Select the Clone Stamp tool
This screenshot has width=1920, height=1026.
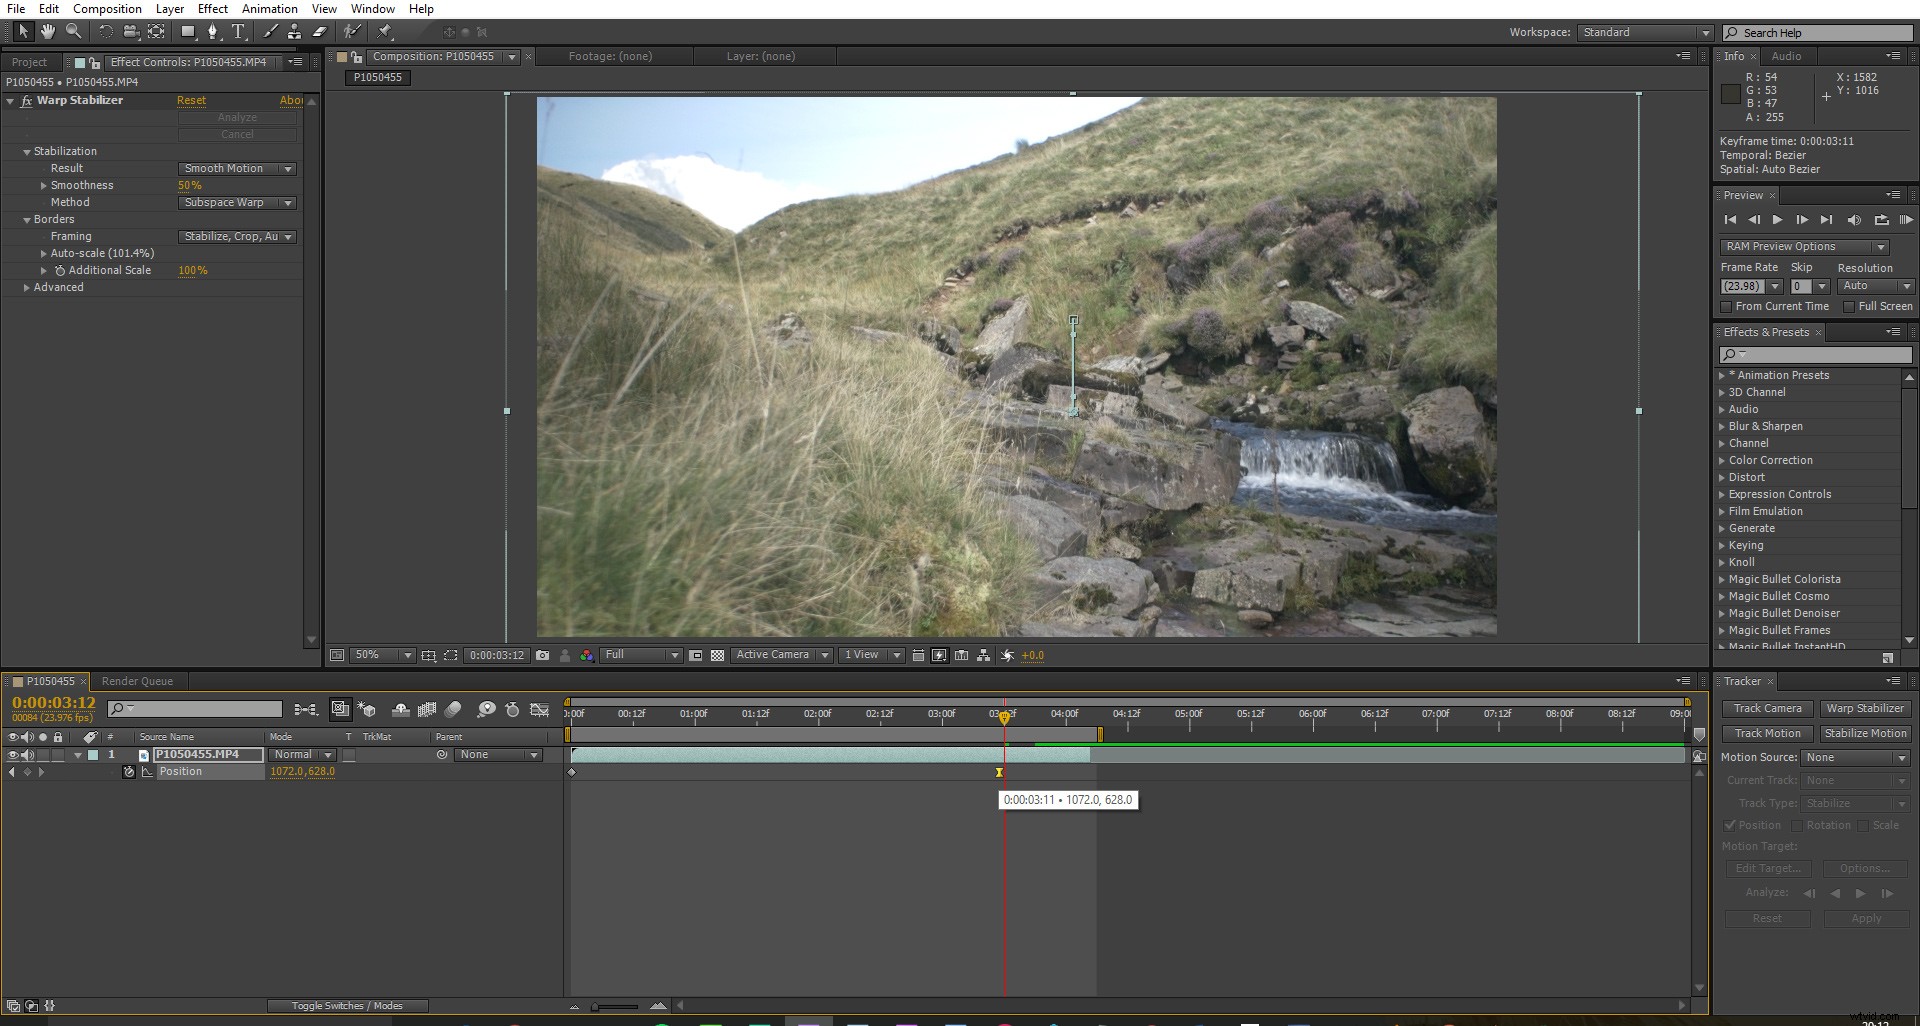click(294, 31)
